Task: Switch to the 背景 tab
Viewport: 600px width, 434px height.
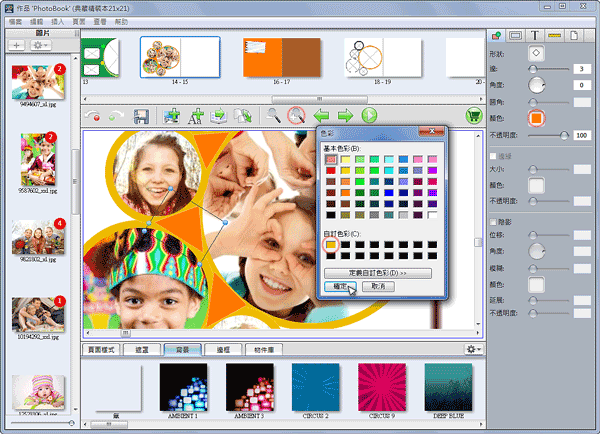Action: coord(183,349)
